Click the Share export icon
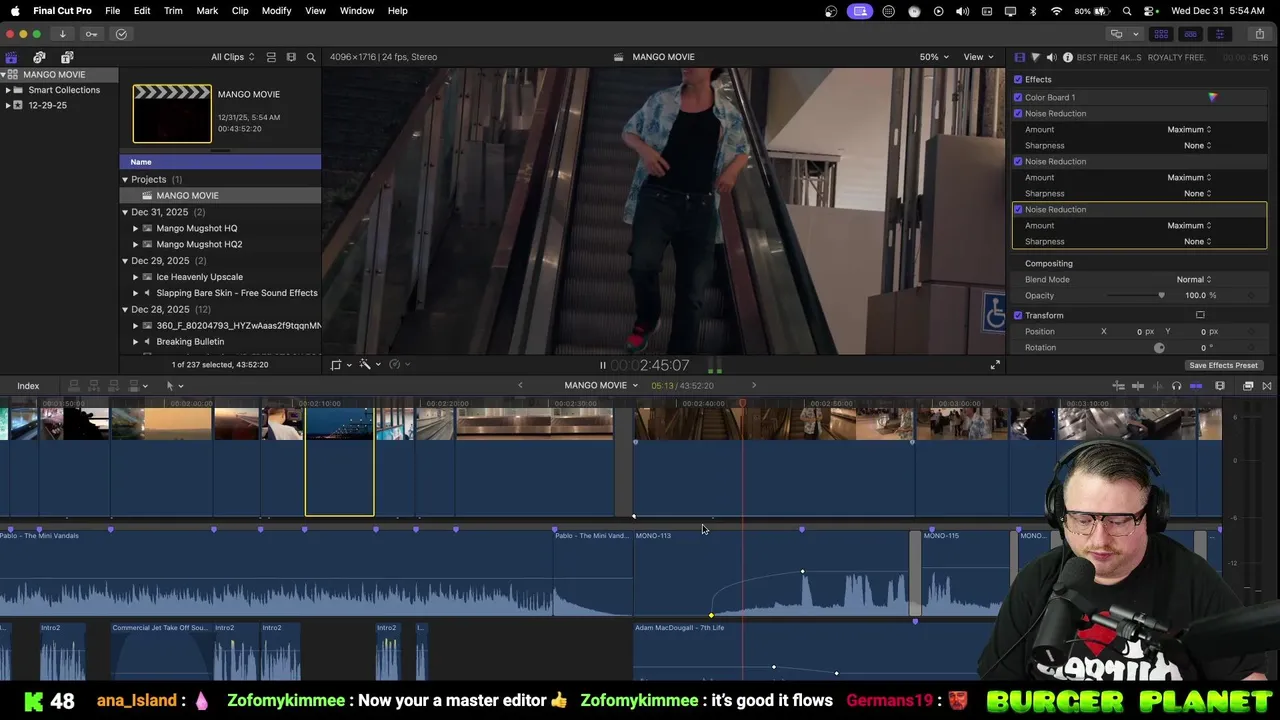Viewport: 1280px width, 720px height. pyautogui.click(x=1259, y=34)
